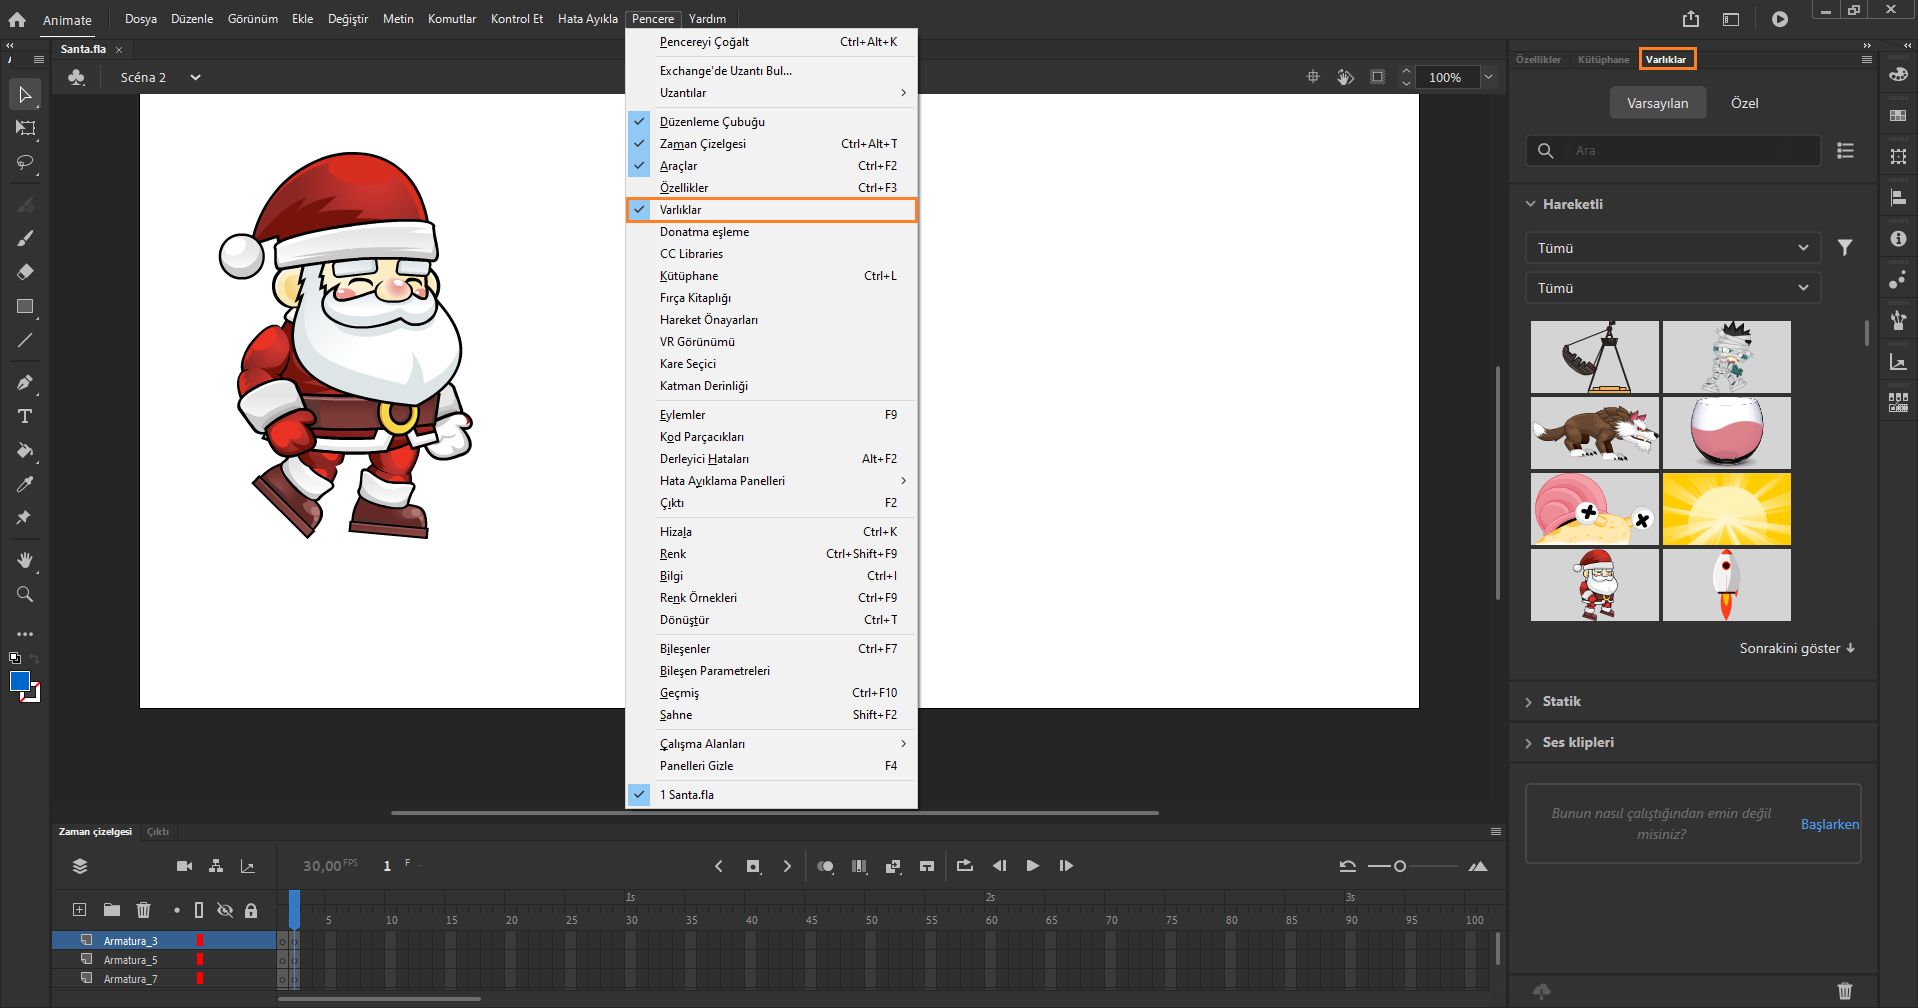Toggle the rotation tool above the stage
The image size is (1918, 1008).
(1345, 77)
